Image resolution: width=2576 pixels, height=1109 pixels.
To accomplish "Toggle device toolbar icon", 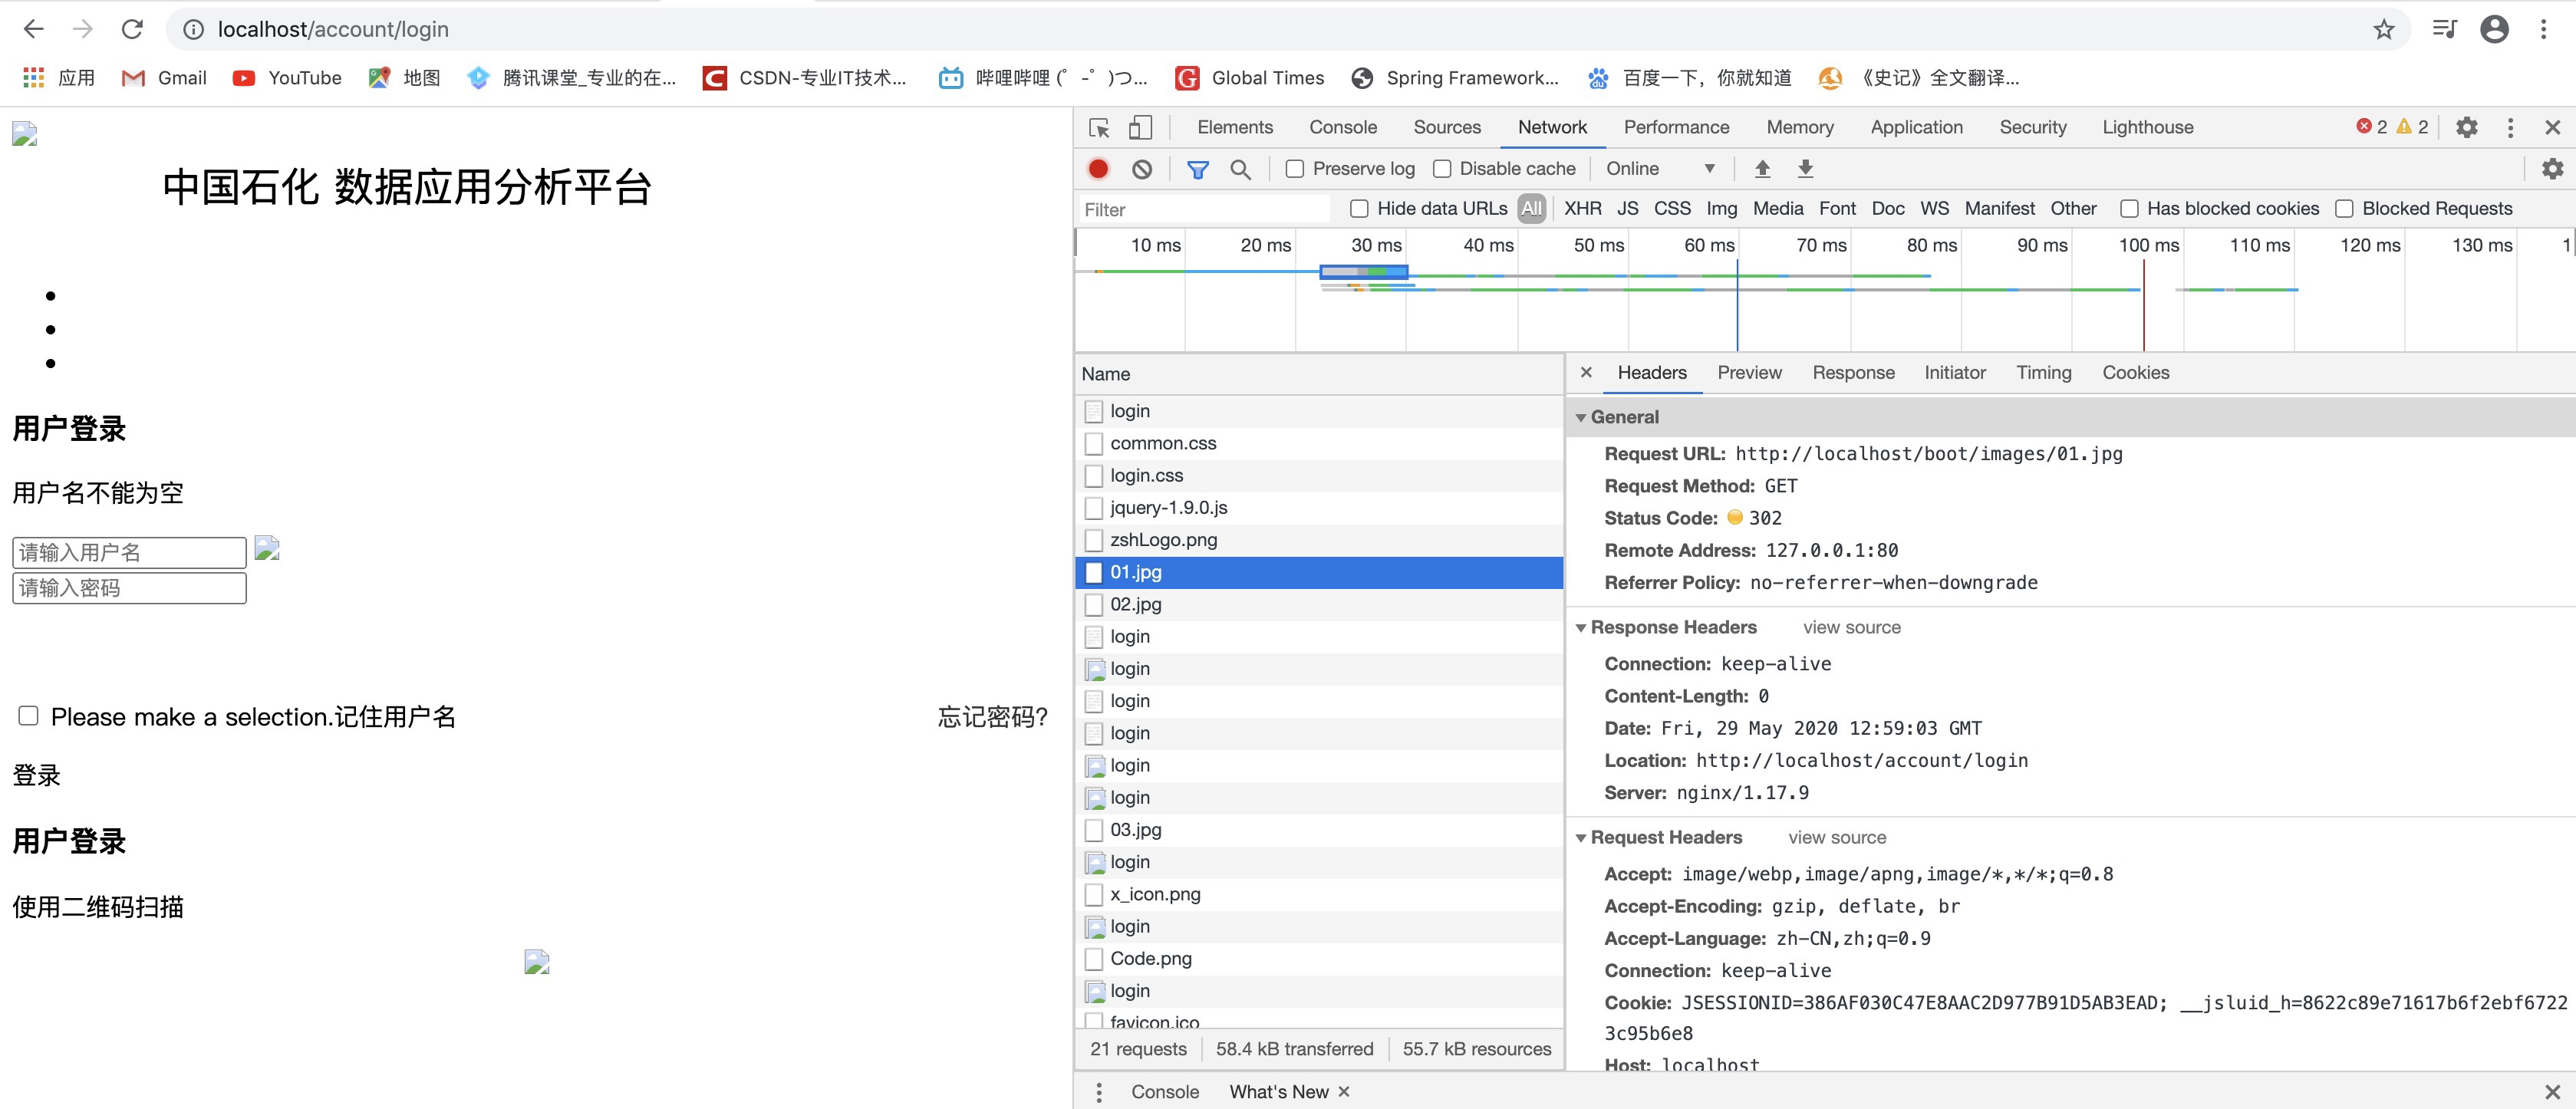I will pyautogui.click(x=1140, y=127).
